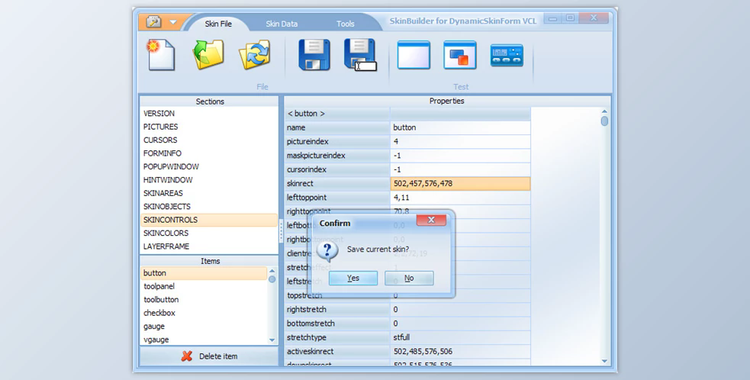The width and height of the screenshot is (750, 380).
Task: Click the Items panel header
Action: (x=209, y=261)
